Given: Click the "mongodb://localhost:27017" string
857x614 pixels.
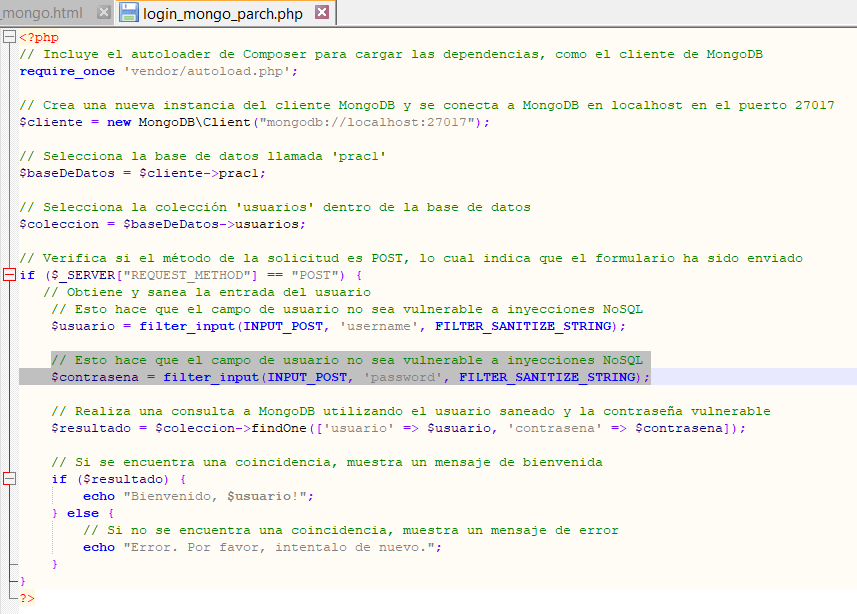Looking at the screenshot, I should click(367, 122).
